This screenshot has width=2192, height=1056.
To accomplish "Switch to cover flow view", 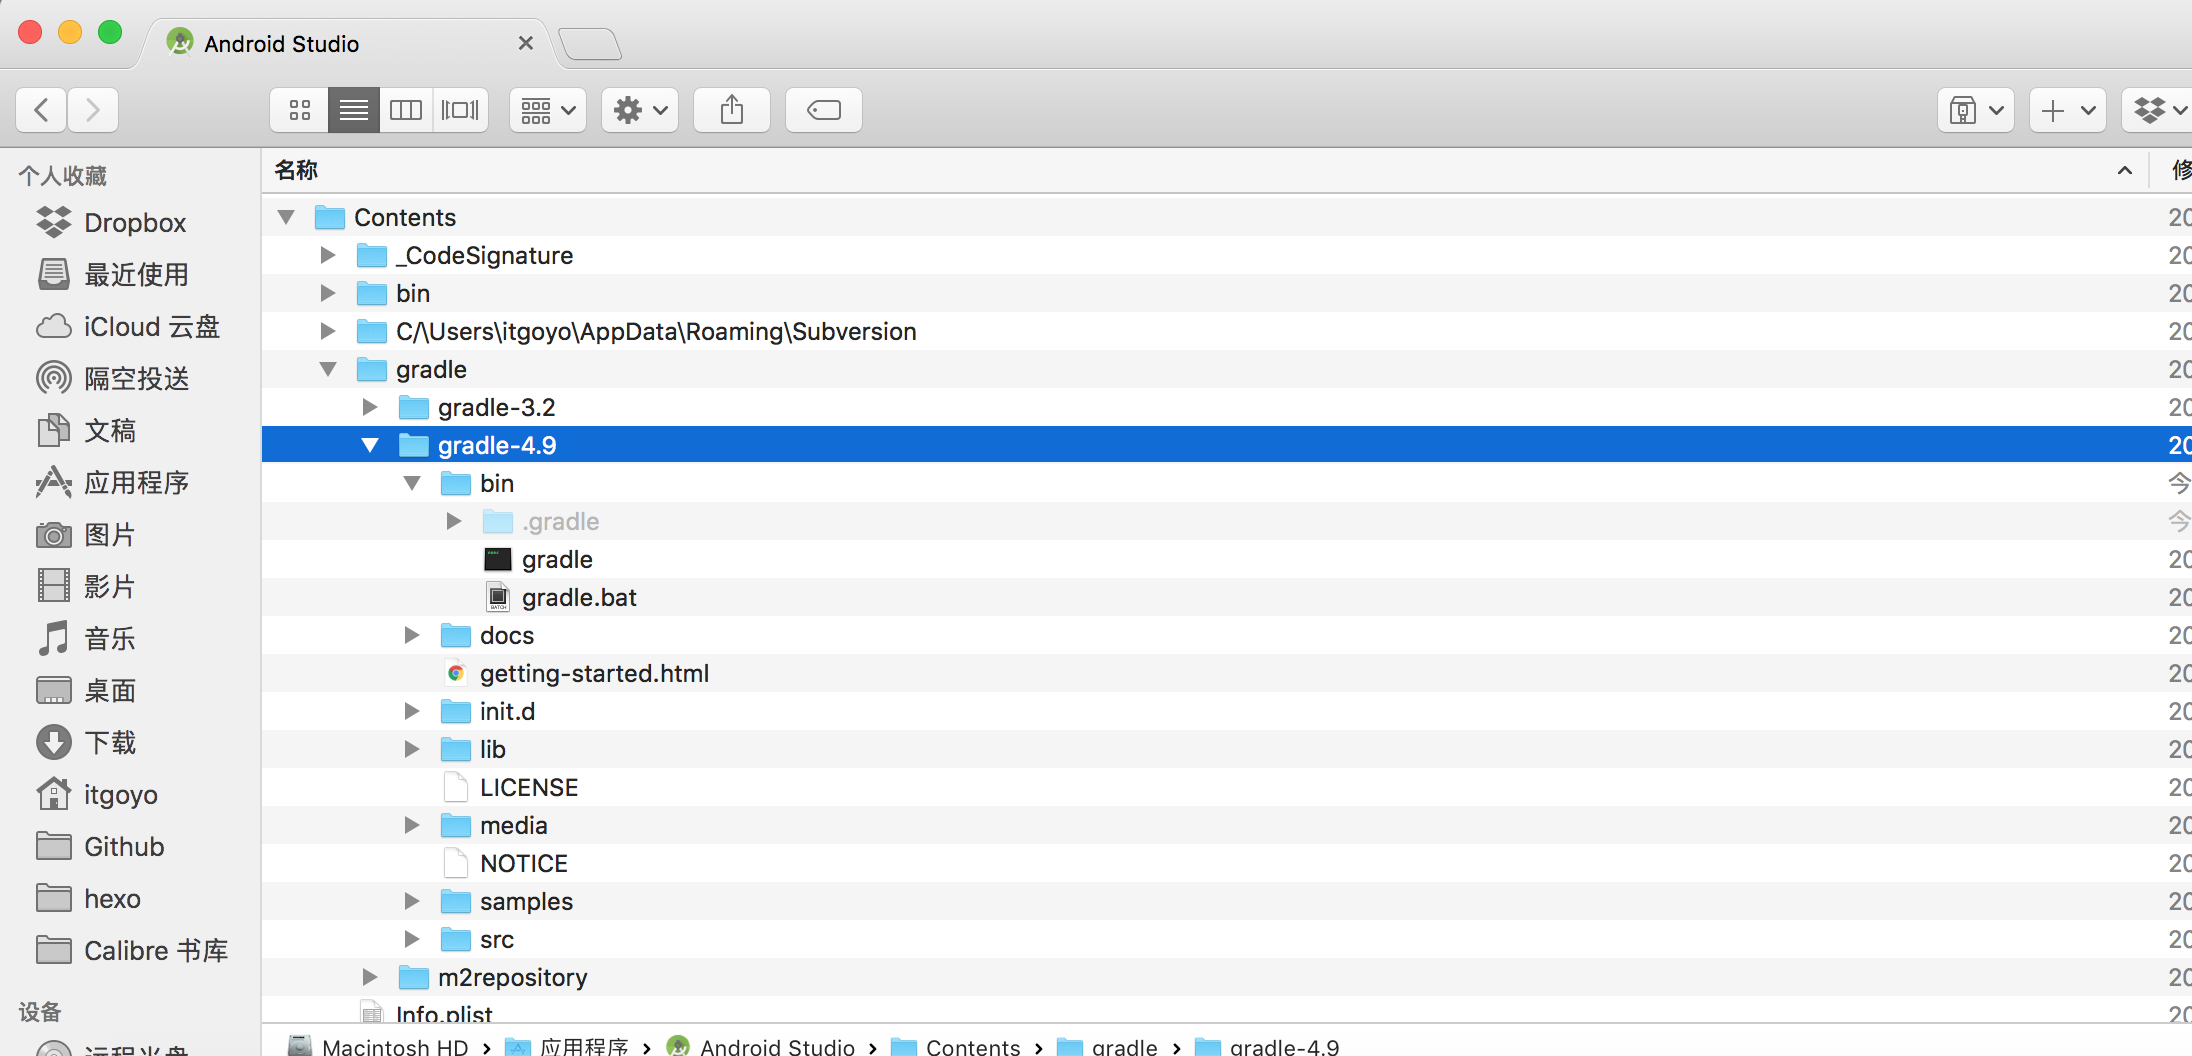I will point(460,110).
